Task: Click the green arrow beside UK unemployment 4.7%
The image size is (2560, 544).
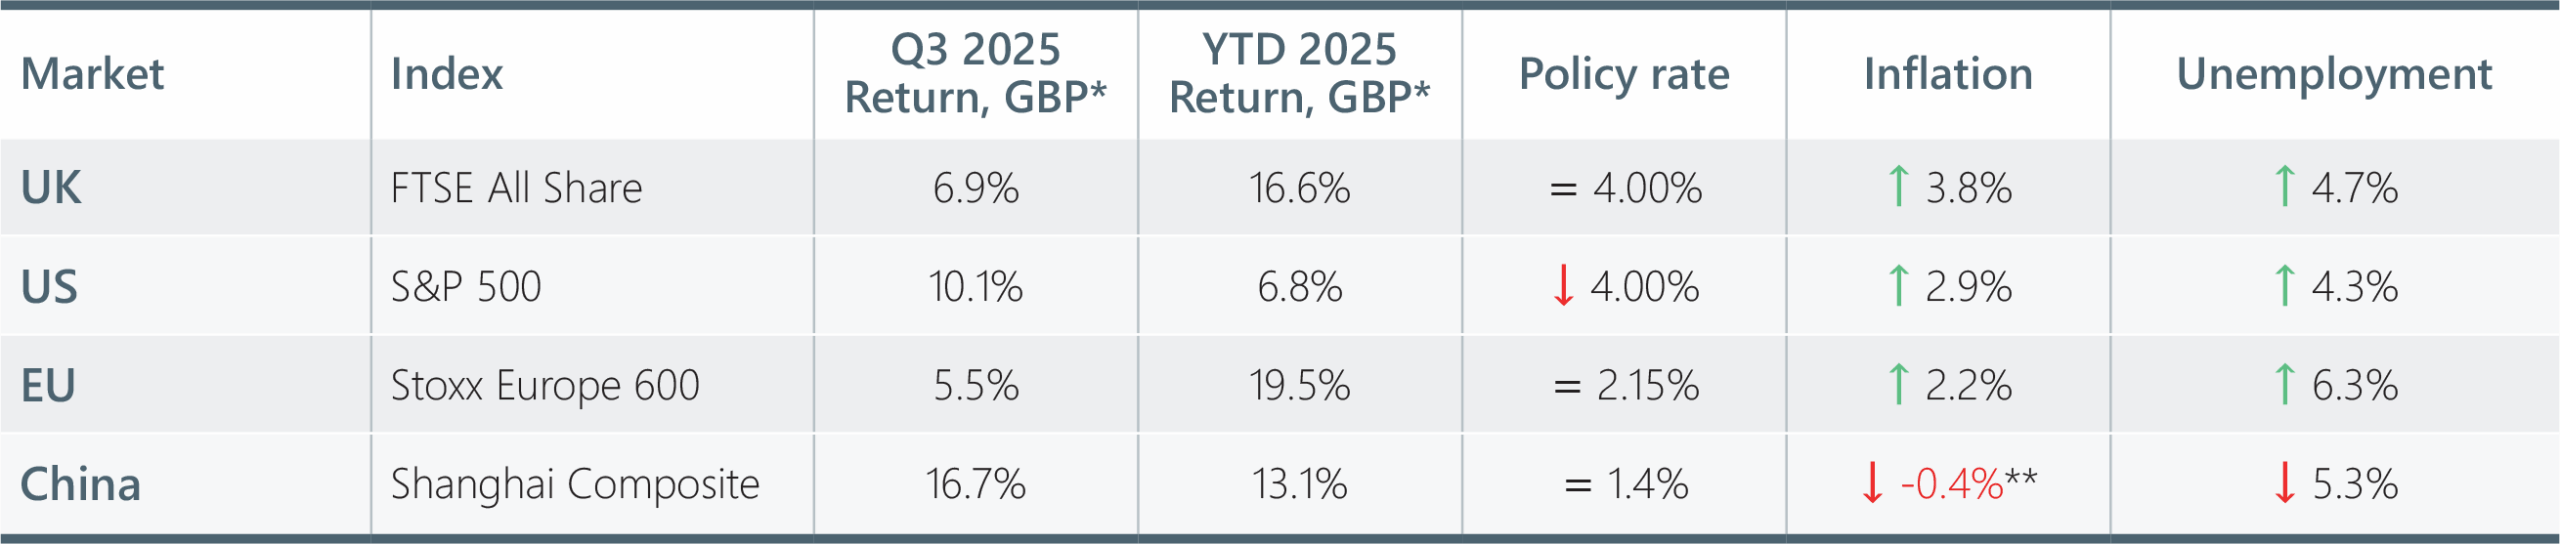Action: tap(2284, 187)
